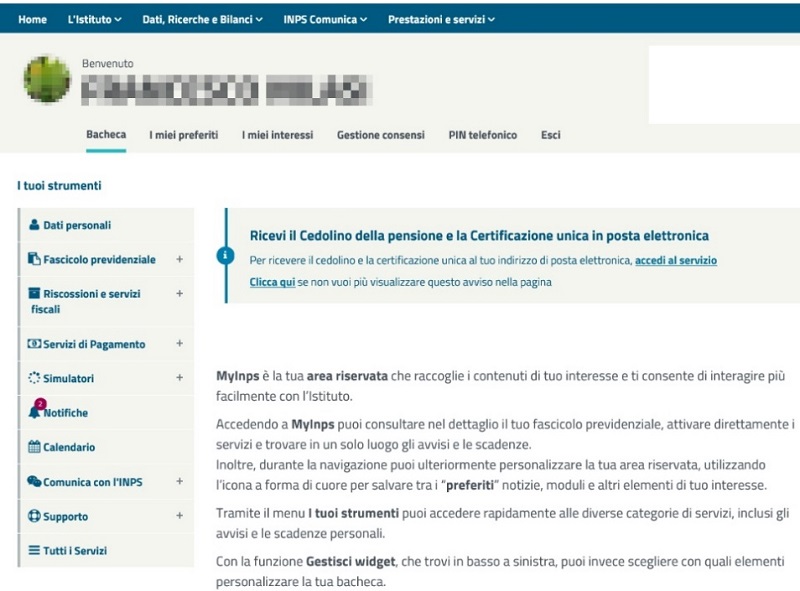Switch to the I miei preferiti tab
Screen dimensions: 800x591
coord(184,135)
